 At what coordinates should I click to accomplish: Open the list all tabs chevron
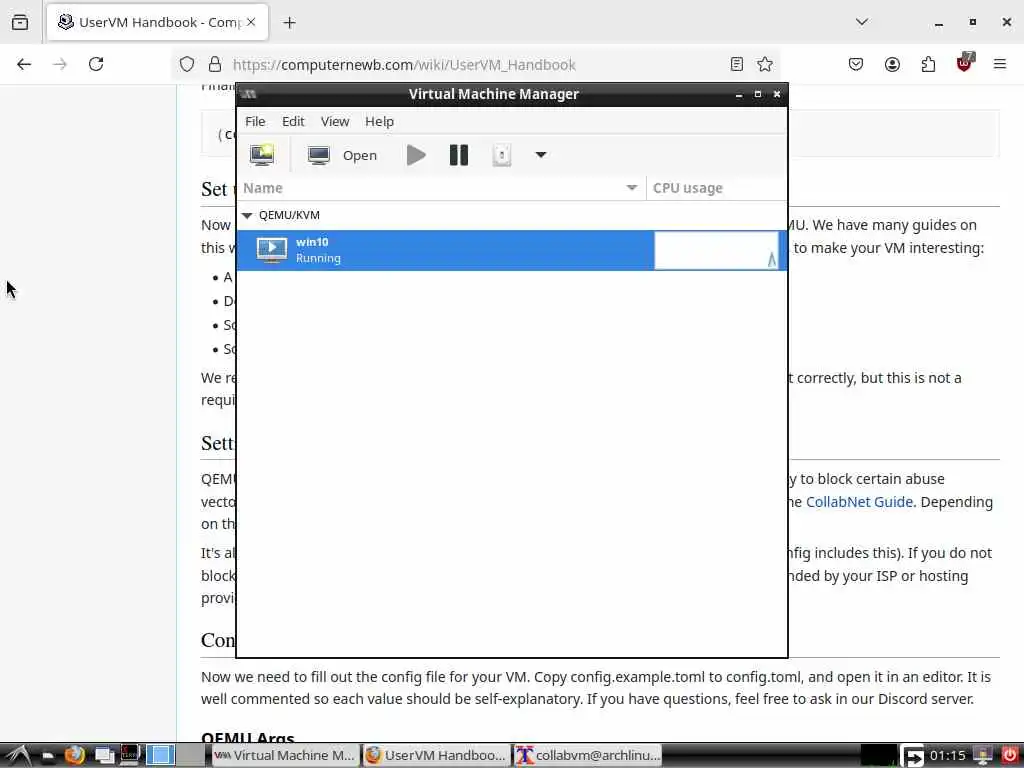click(x=861, y=22)
